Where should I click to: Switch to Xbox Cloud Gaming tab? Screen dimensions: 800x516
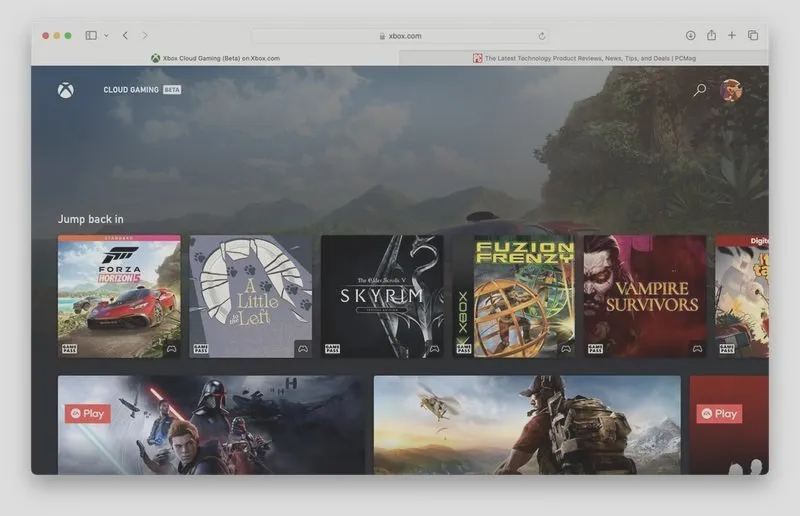point(215,58)
